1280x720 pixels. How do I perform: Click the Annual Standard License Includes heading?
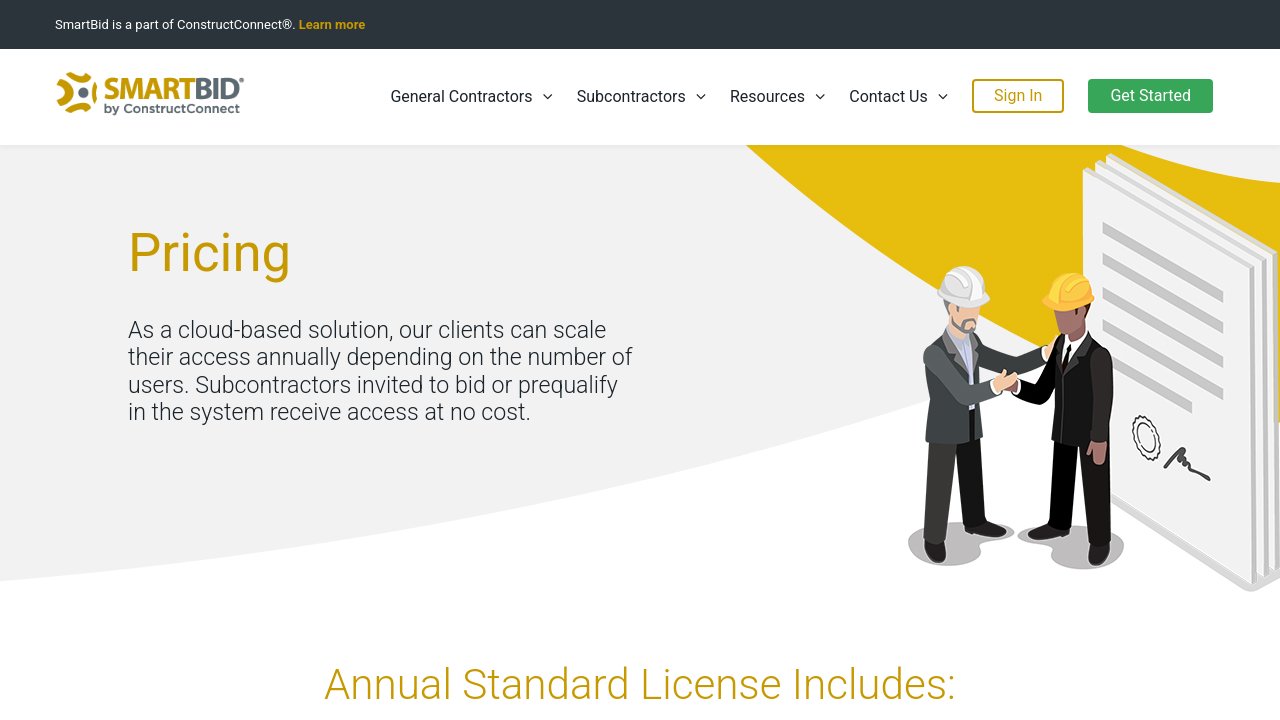[x=640, y=684]
